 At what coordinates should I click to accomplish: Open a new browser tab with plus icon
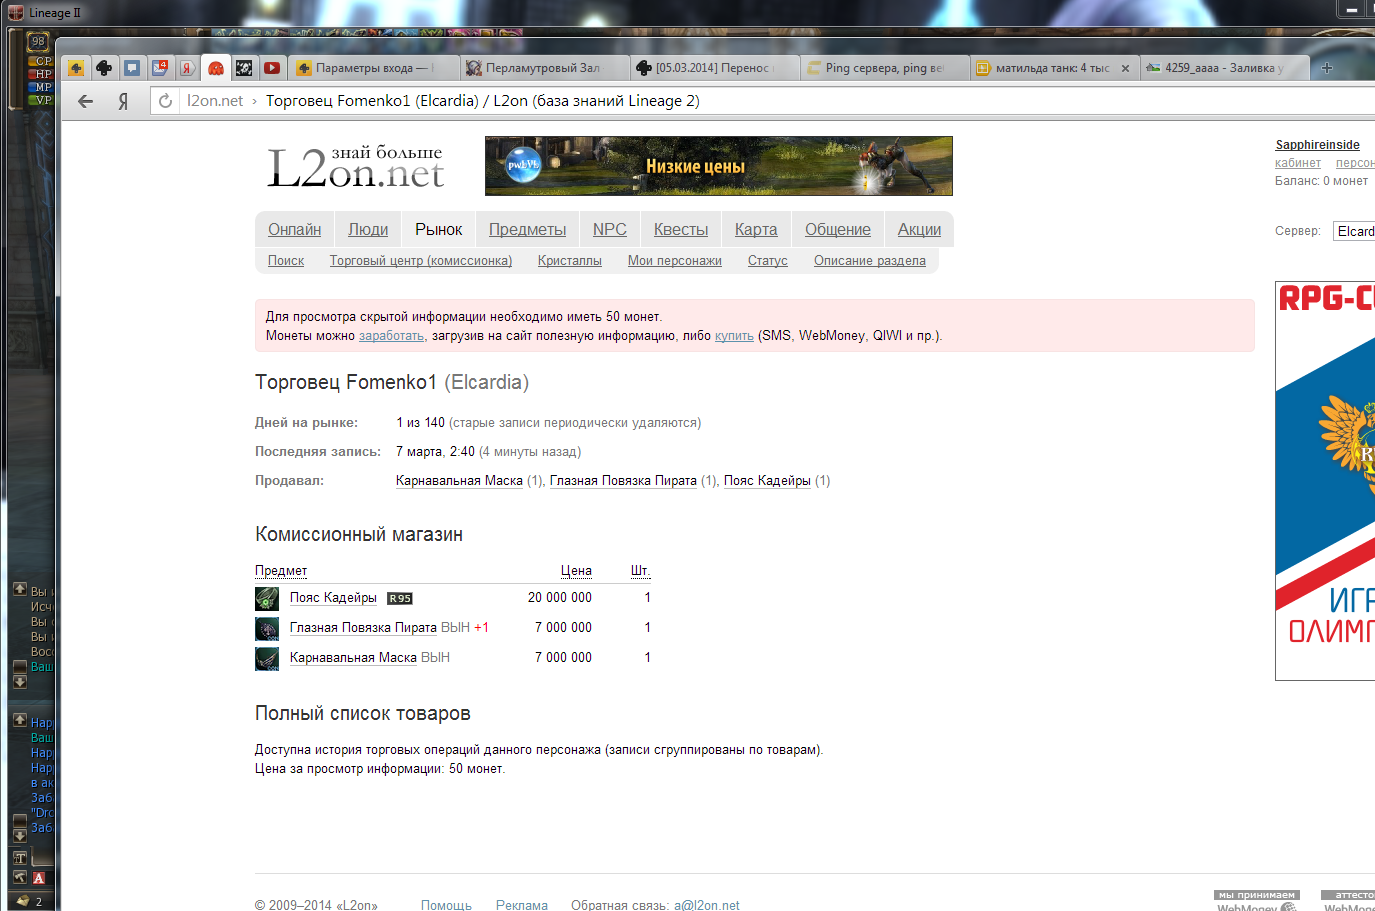pyautogui.click(x=1327, y=68)
